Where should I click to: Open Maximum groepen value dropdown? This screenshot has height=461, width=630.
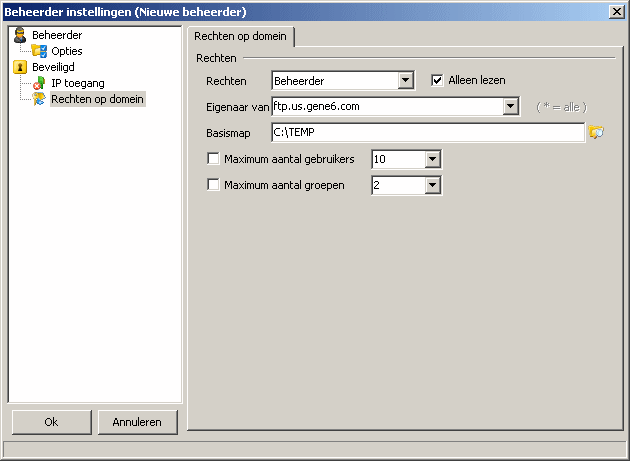coord(433,185)
